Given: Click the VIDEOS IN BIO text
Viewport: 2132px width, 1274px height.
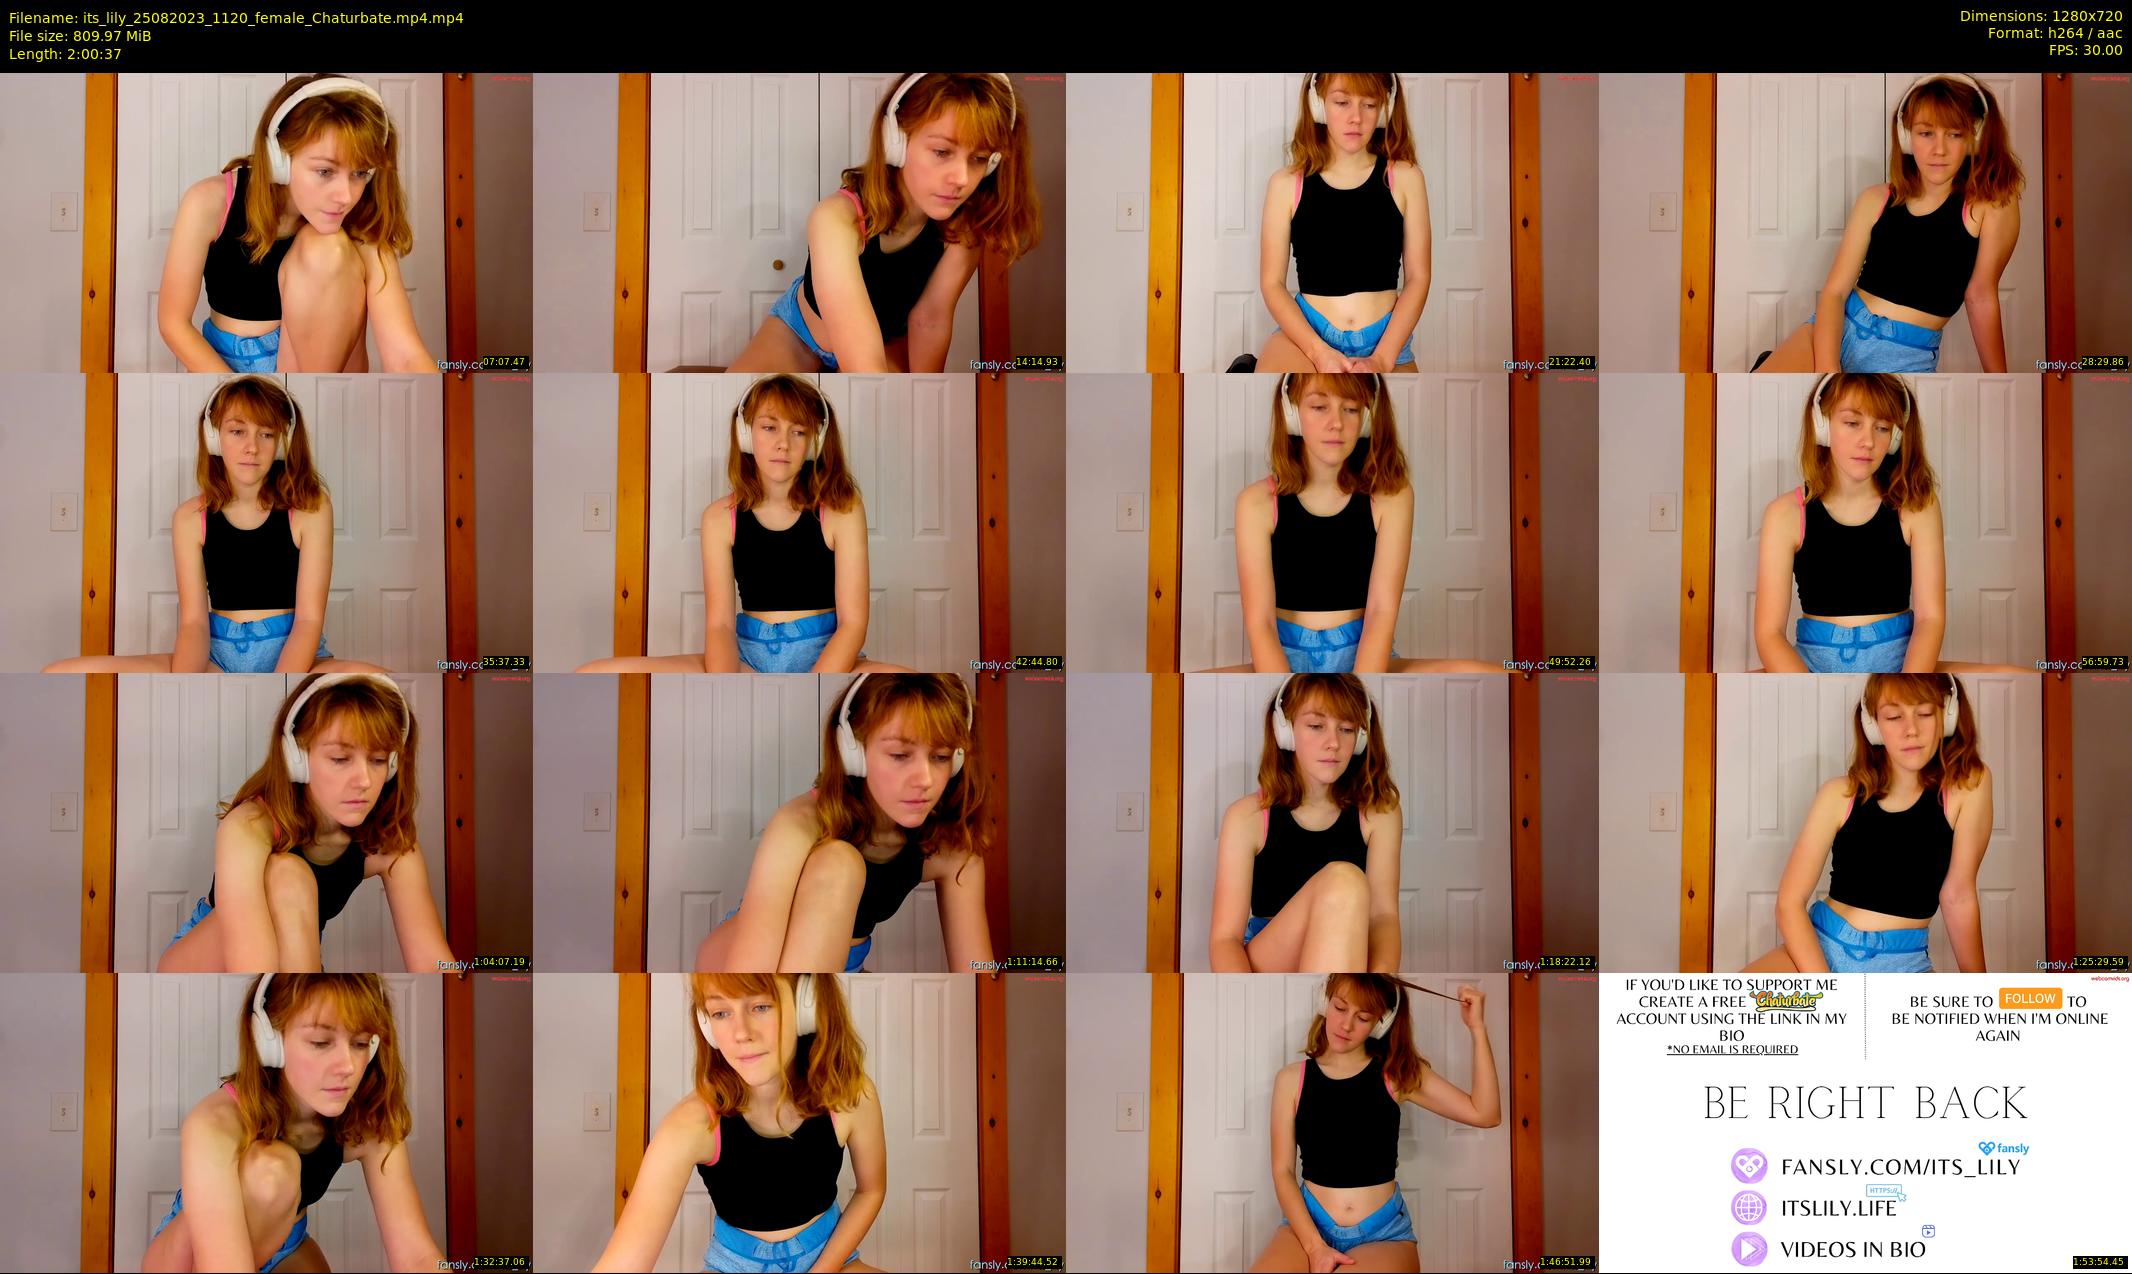Looking at the screenshot, I should coord(1853,1249).
